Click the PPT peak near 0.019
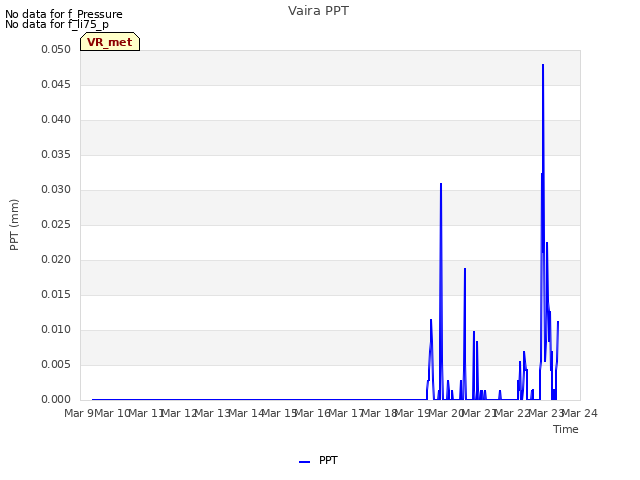Screen dimensions: 640x480 tap(465, 269)
